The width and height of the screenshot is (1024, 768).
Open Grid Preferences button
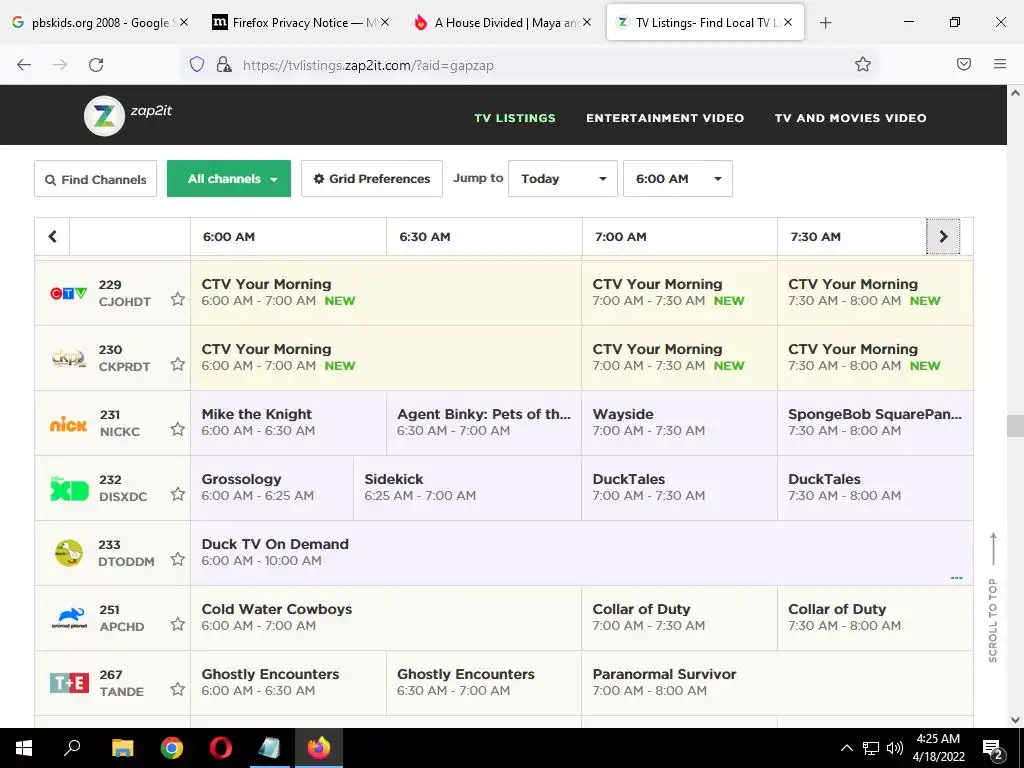click(x=372, y=178)
